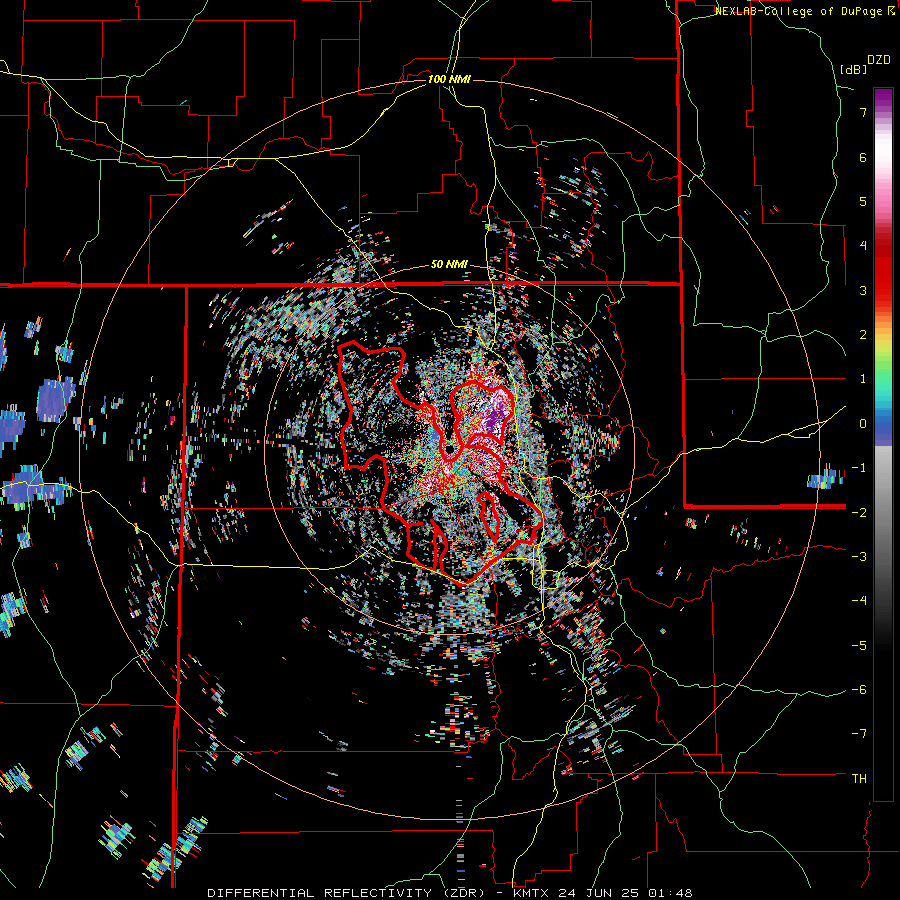Viewport: 900px width, 900px height.
Task: Click the positive 3 scale value
Action: [863, 290]
